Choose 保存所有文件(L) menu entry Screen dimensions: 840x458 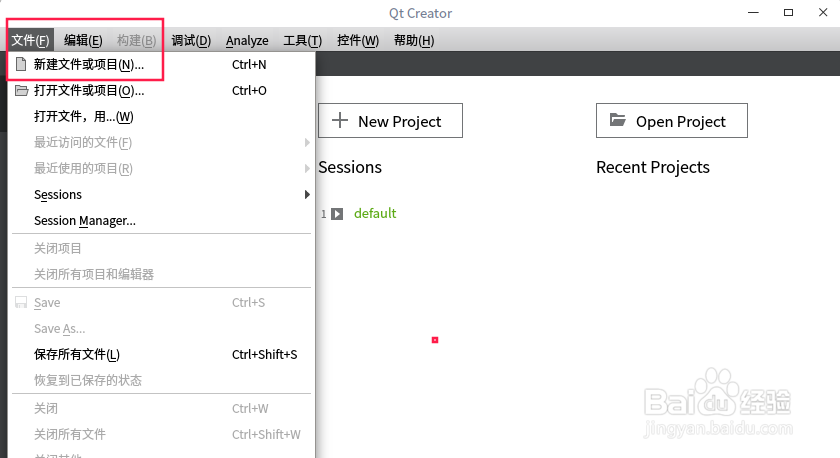[77, 354]
